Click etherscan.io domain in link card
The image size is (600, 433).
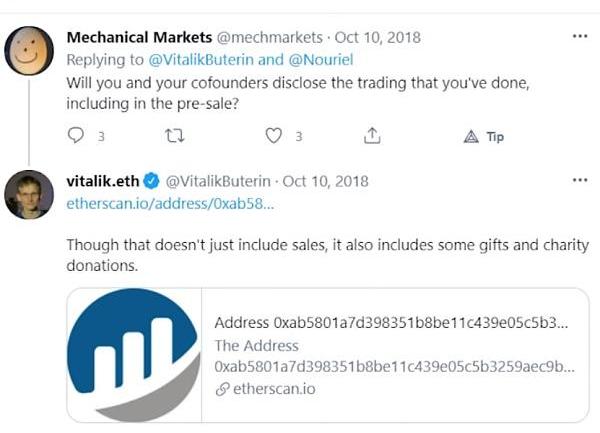pos(273,389)
